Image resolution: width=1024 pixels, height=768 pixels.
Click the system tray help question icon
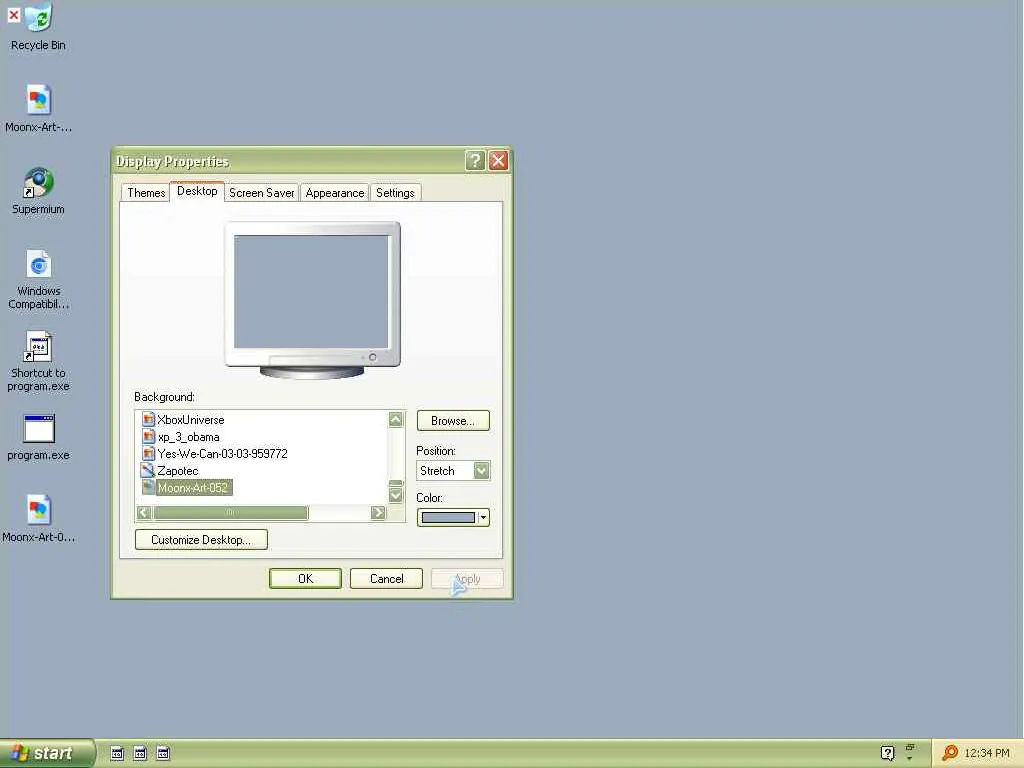(887, 753)
